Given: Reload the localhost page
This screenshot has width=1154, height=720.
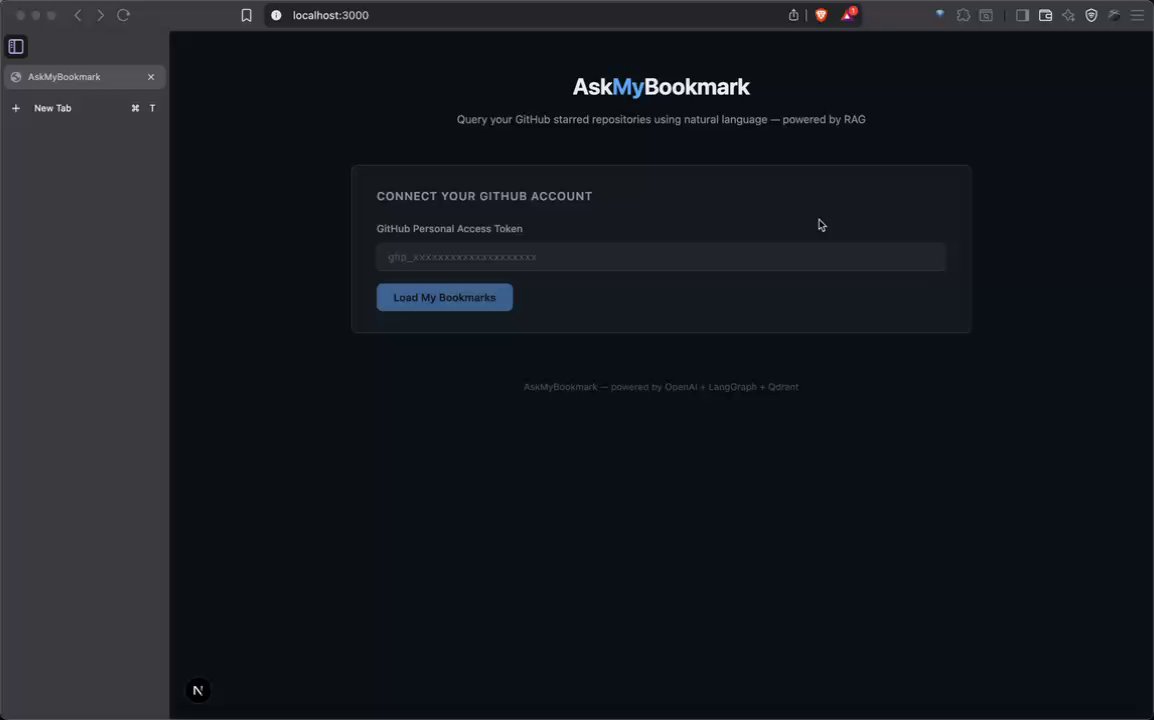Looking at the screenshot, I should coord(124,15).
